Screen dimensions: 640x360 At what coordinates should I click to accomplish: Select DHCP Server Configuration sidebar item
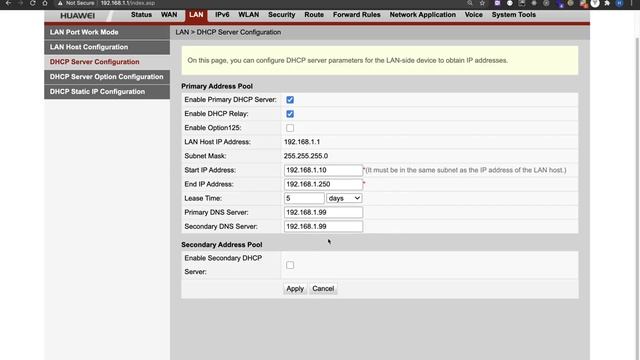[107, 62]
